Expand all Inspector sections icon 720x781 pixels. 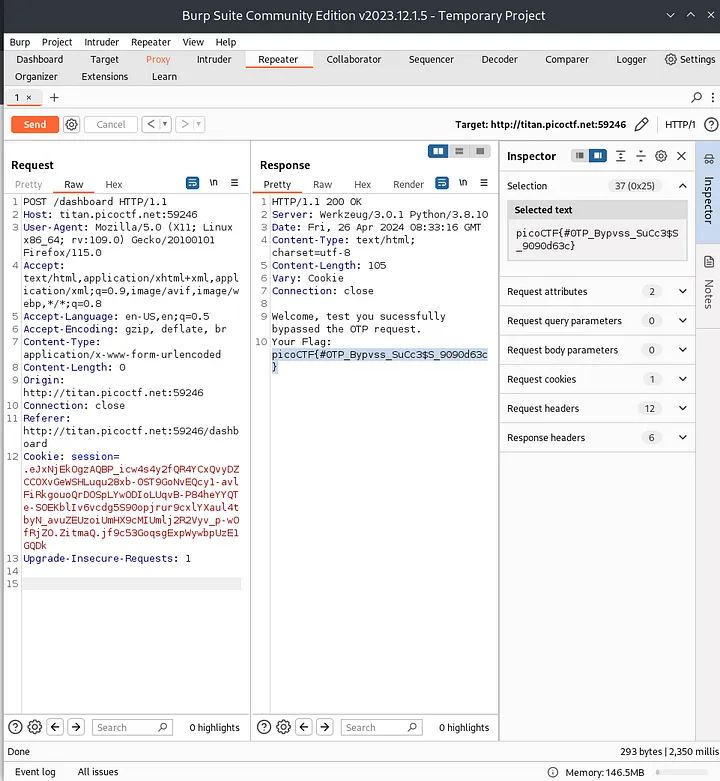[620, 156]
